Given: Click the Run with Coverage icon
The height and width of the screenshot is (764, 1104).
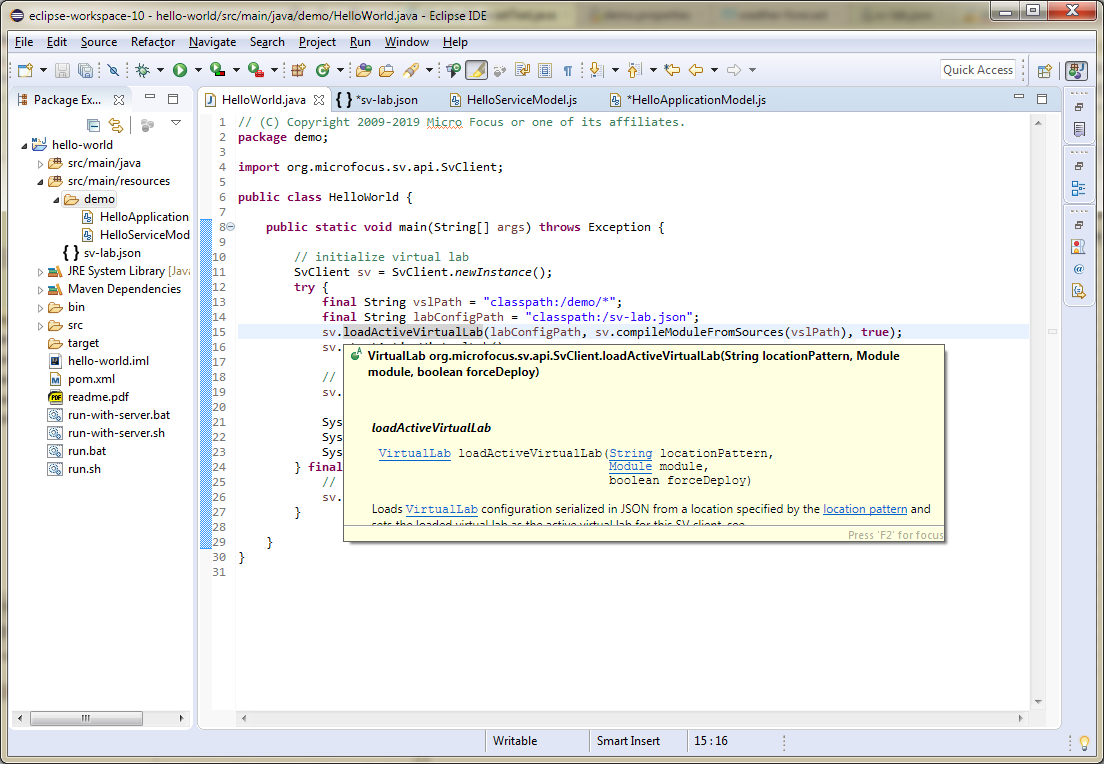Looking at the screenshot, I should [218, 70].
